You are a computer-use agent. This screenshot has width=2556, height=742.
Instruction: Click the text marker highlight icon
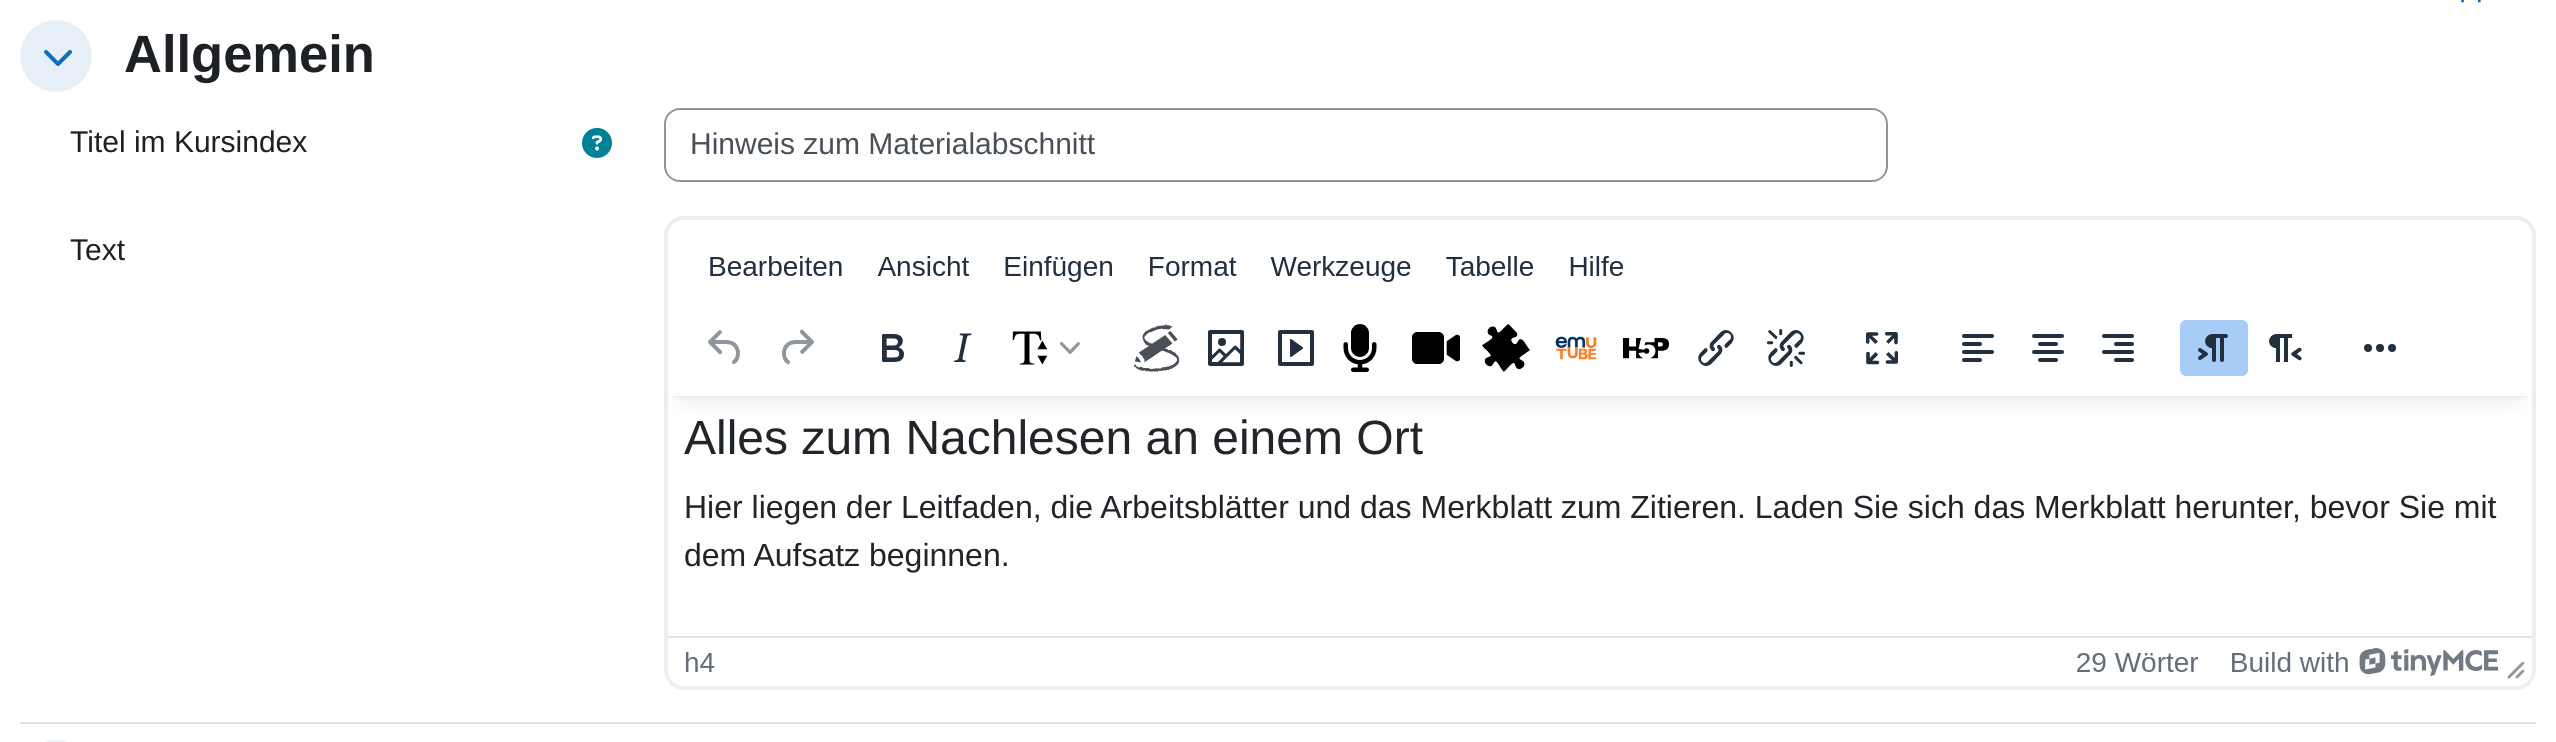click(x=1156, y=348)
